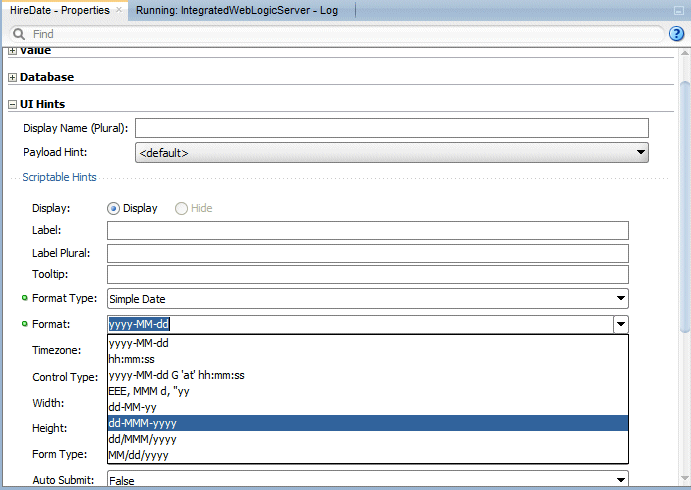Click the Label input field
The height and width of the screenshot is (490, 691).
coord(368,230)
